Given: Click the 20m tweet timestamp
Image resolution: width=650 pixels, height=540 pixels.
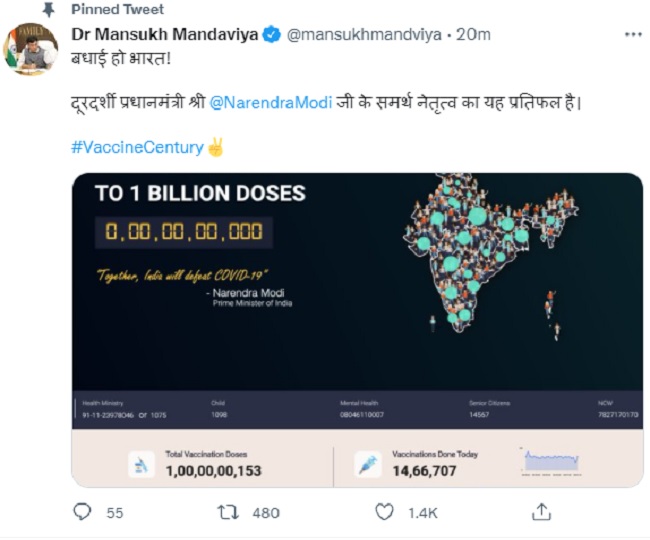Looking at the screenshot, I should [x=473, y=34].
